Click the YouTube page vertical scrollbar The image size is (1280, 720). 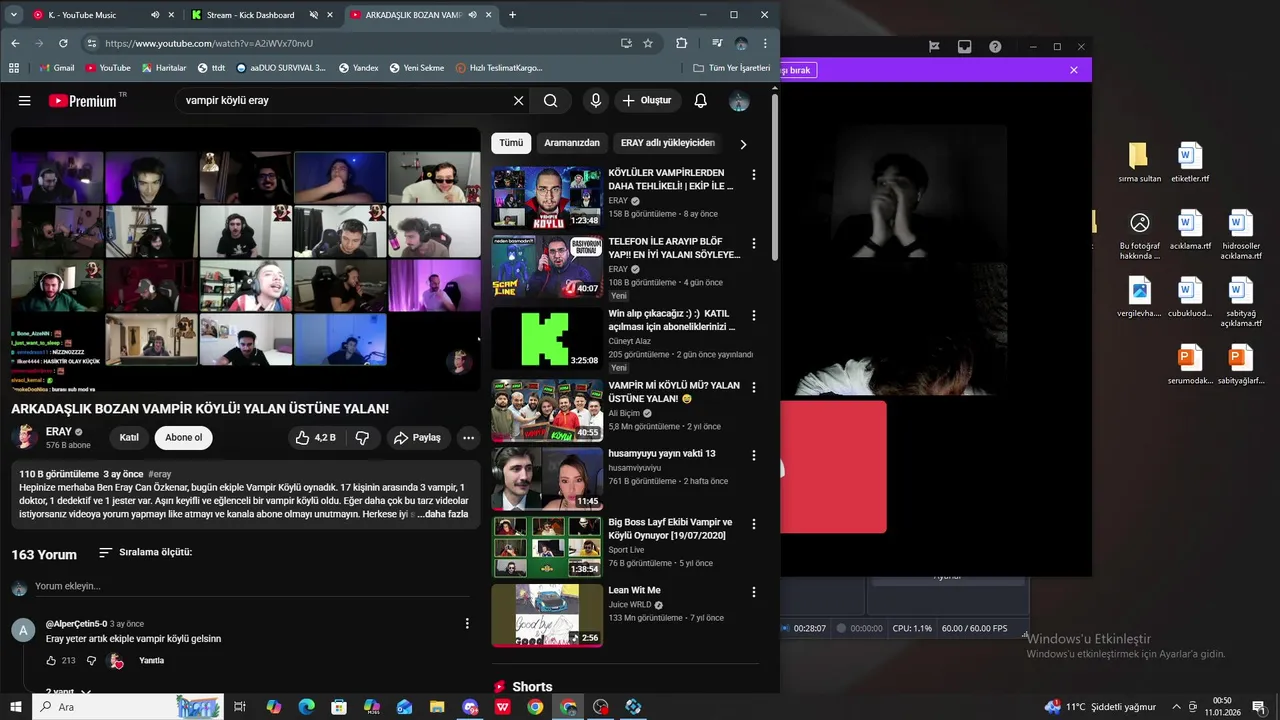[775, 180]
